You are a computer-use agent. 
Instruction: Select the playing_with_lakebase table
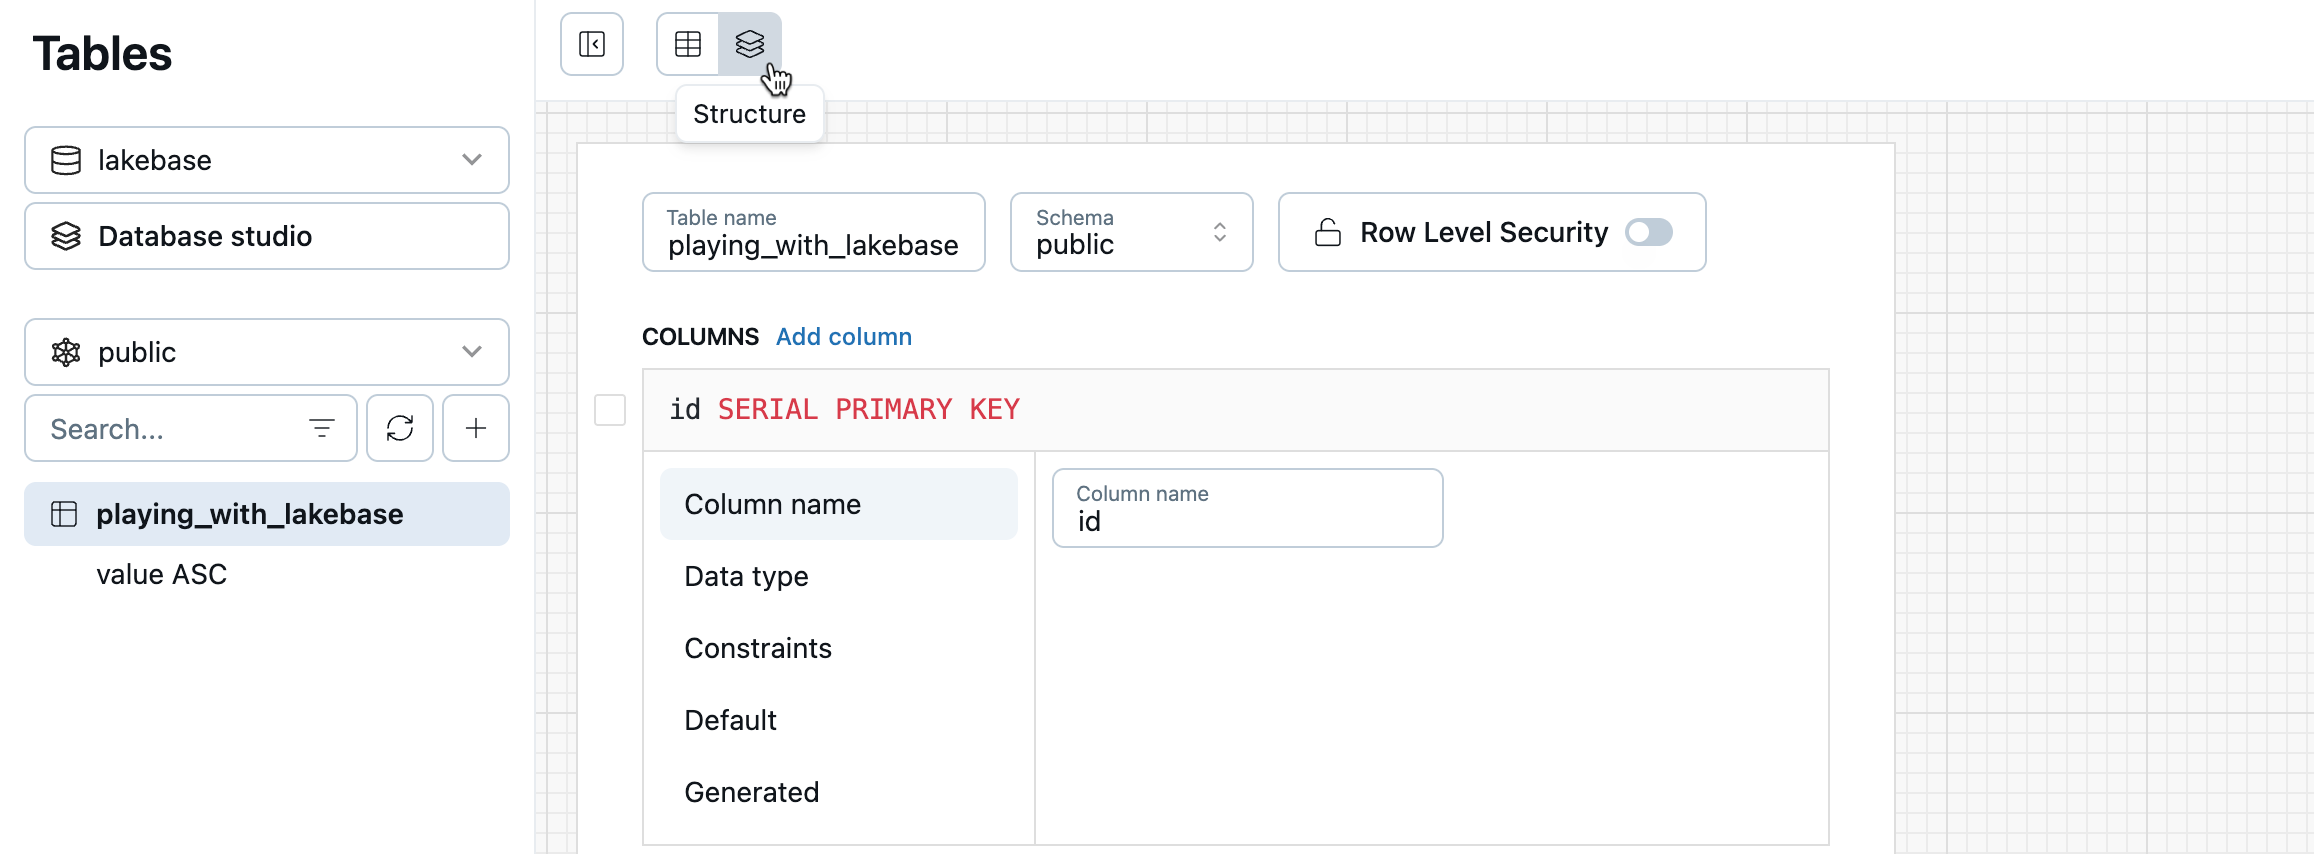[x=249, y=514]
